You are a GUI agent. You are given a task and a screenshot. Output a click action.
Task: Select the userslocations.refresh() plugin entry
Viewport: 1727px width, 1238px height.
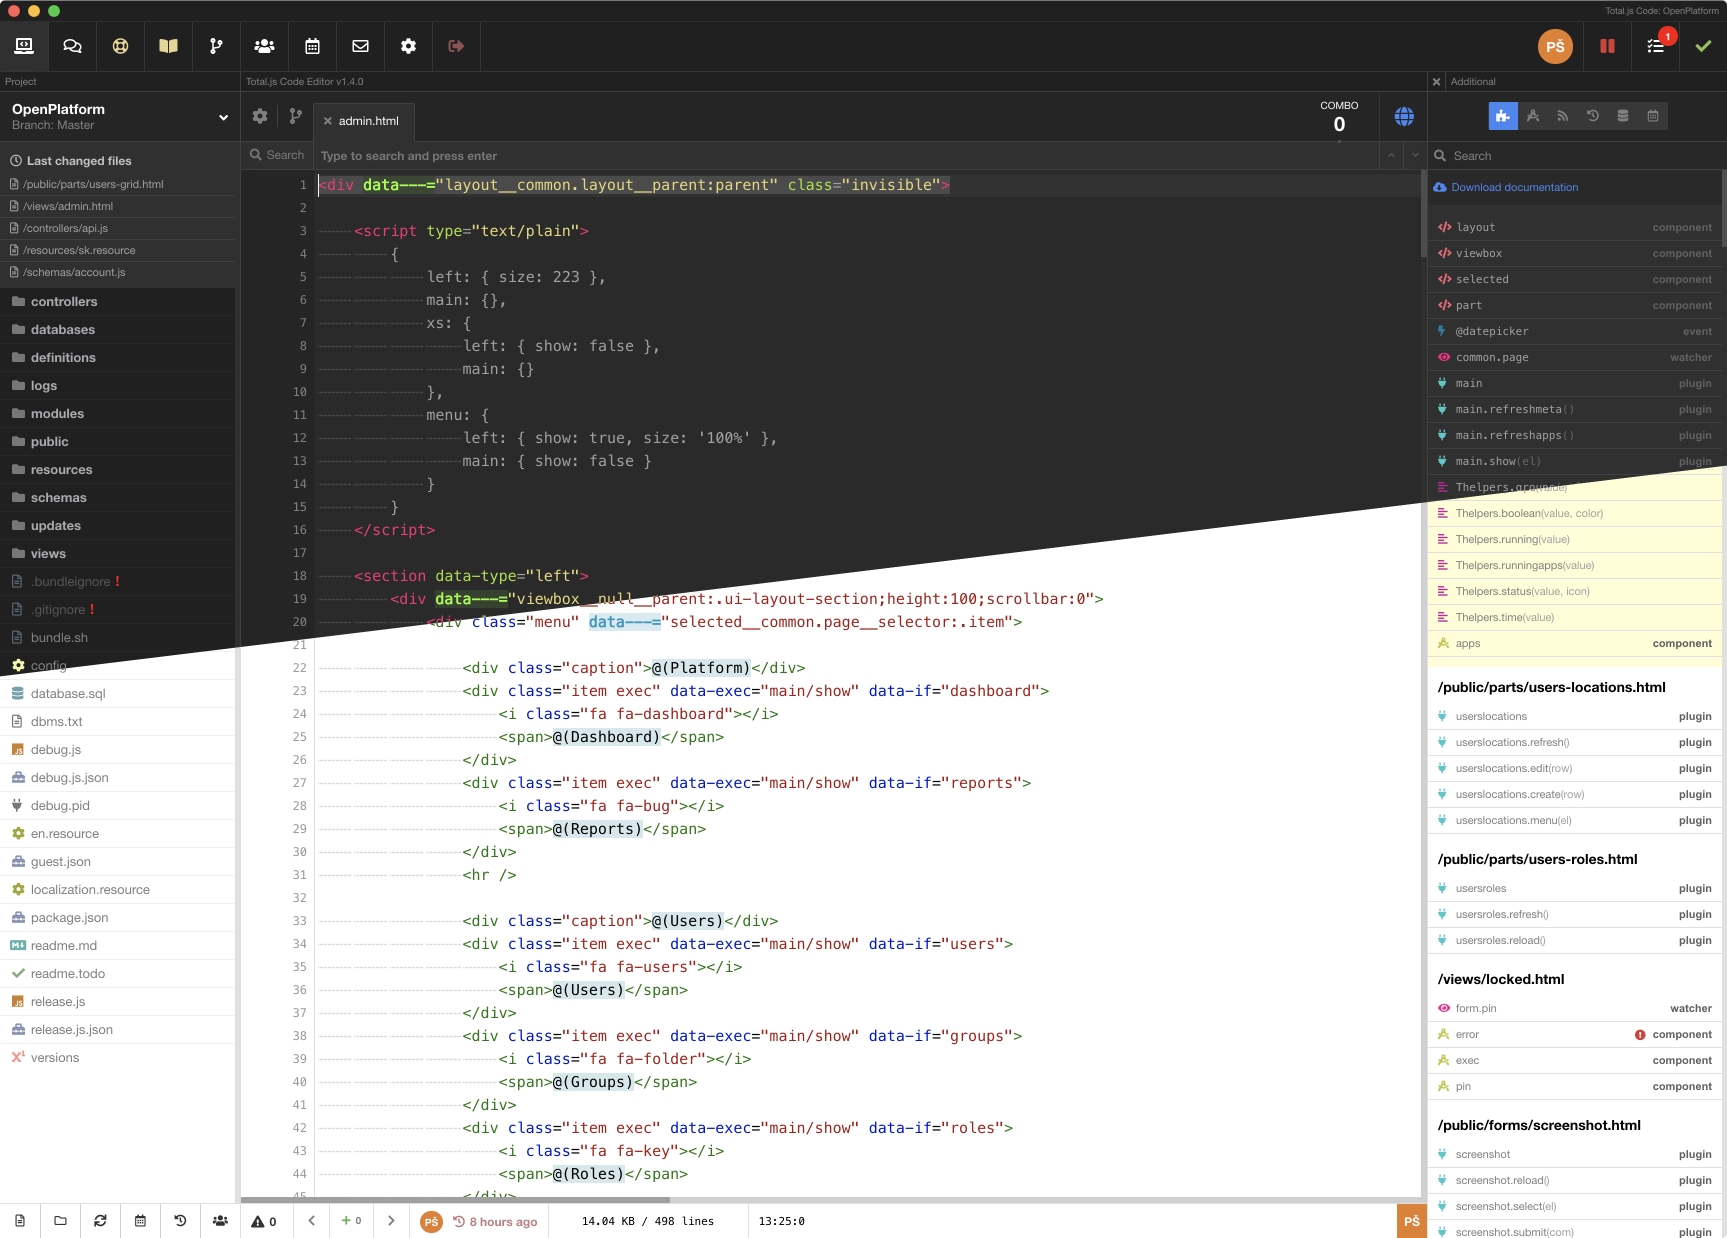tap(1574, 743)
